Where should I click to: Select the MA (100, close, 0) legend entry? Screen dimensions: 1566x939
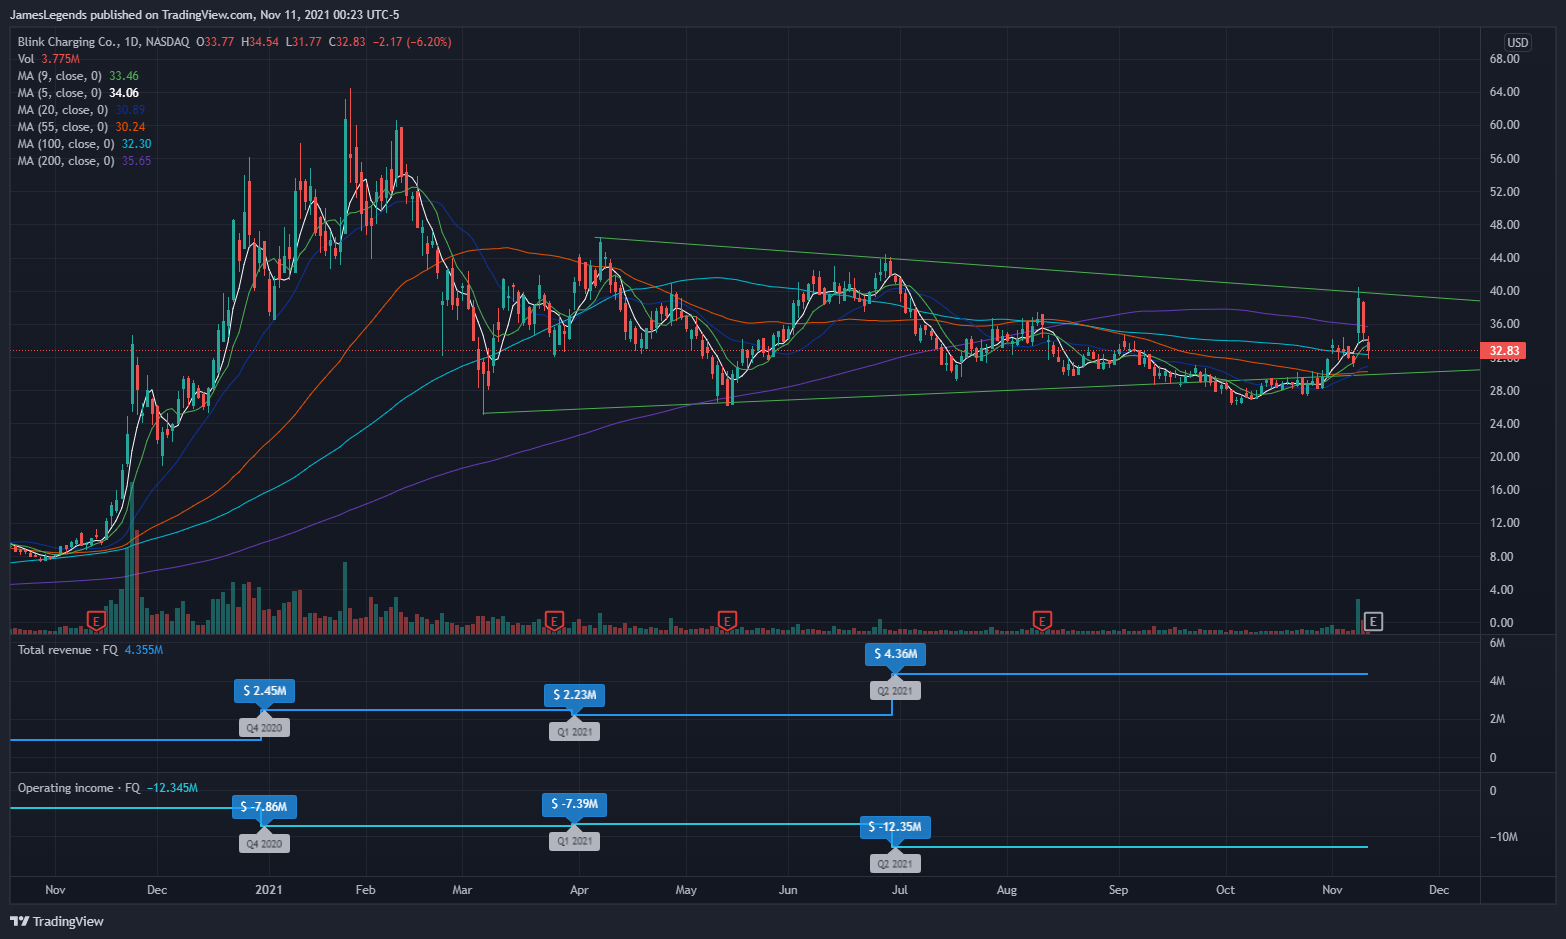pyautogui.click(x=84, y=144)
